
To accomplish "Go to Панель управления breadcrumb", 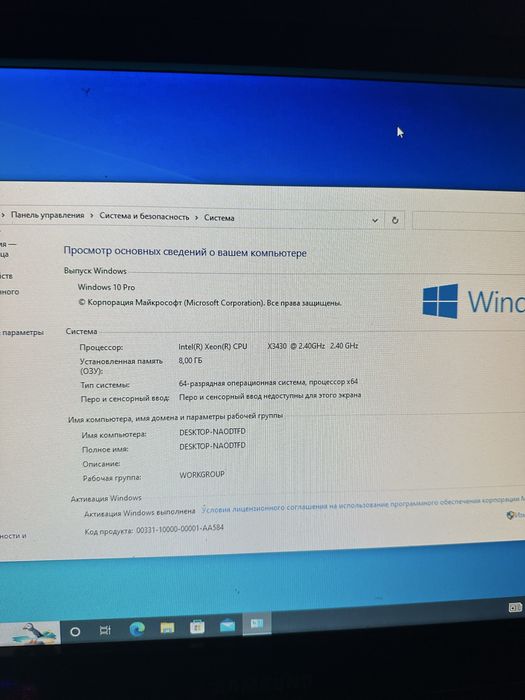I will point(47,215).
